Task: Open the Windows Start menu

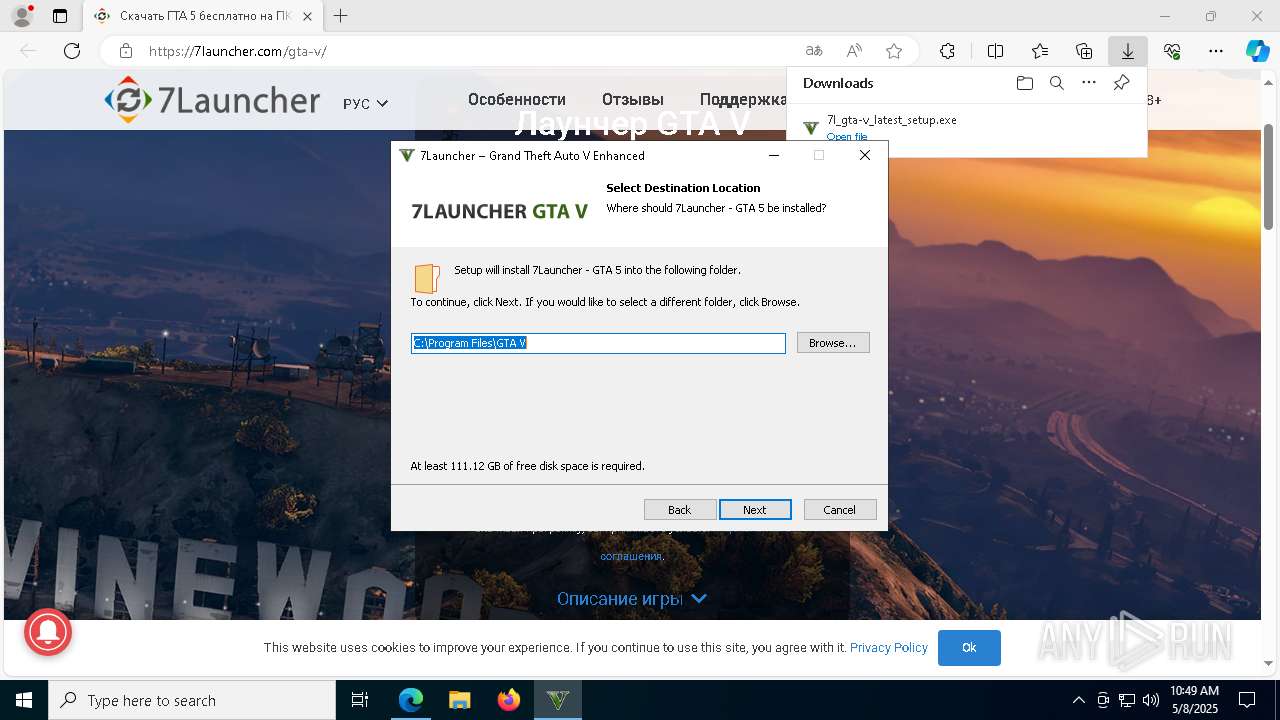Action: click(24, 700)
